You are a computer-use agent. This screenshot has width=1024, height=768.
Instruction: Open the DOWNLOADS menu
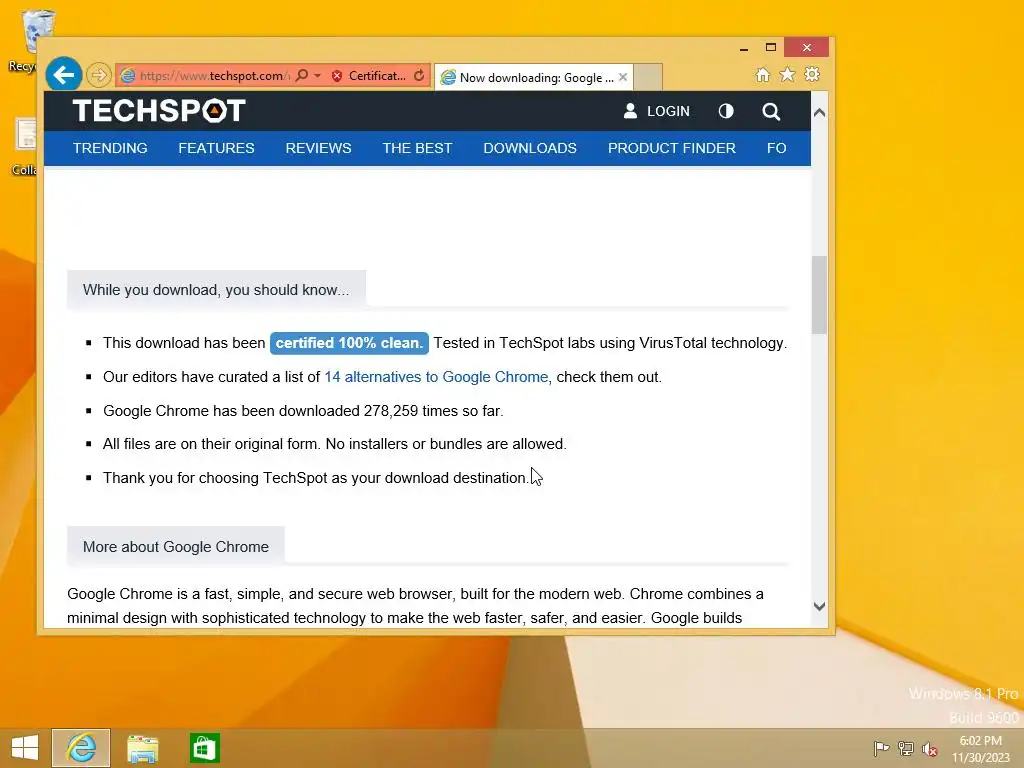click(530, 148)
